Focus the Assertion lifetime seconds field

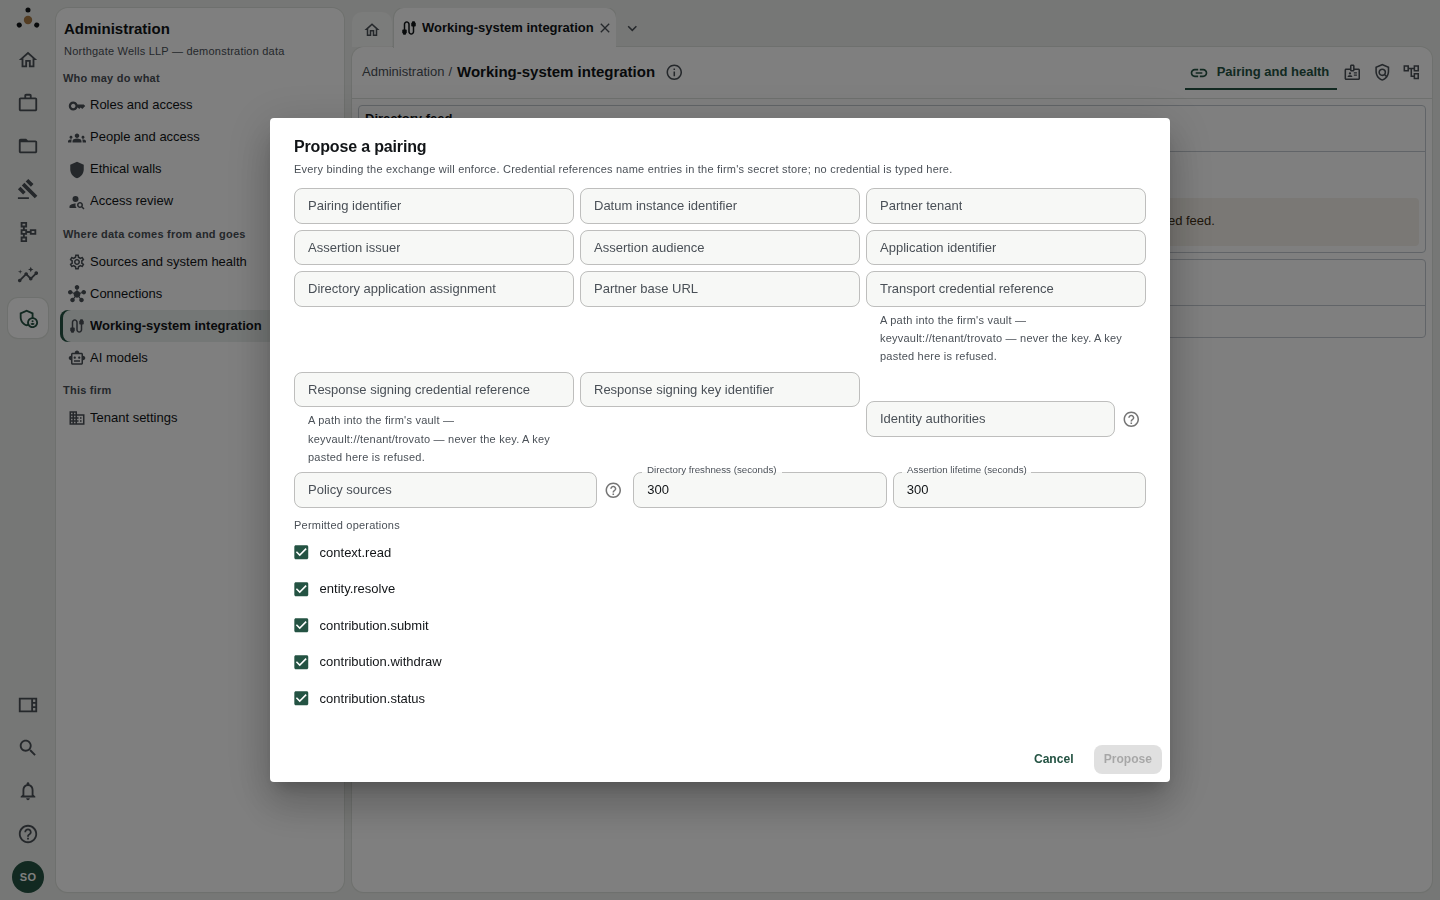(x=1019, y=490)
